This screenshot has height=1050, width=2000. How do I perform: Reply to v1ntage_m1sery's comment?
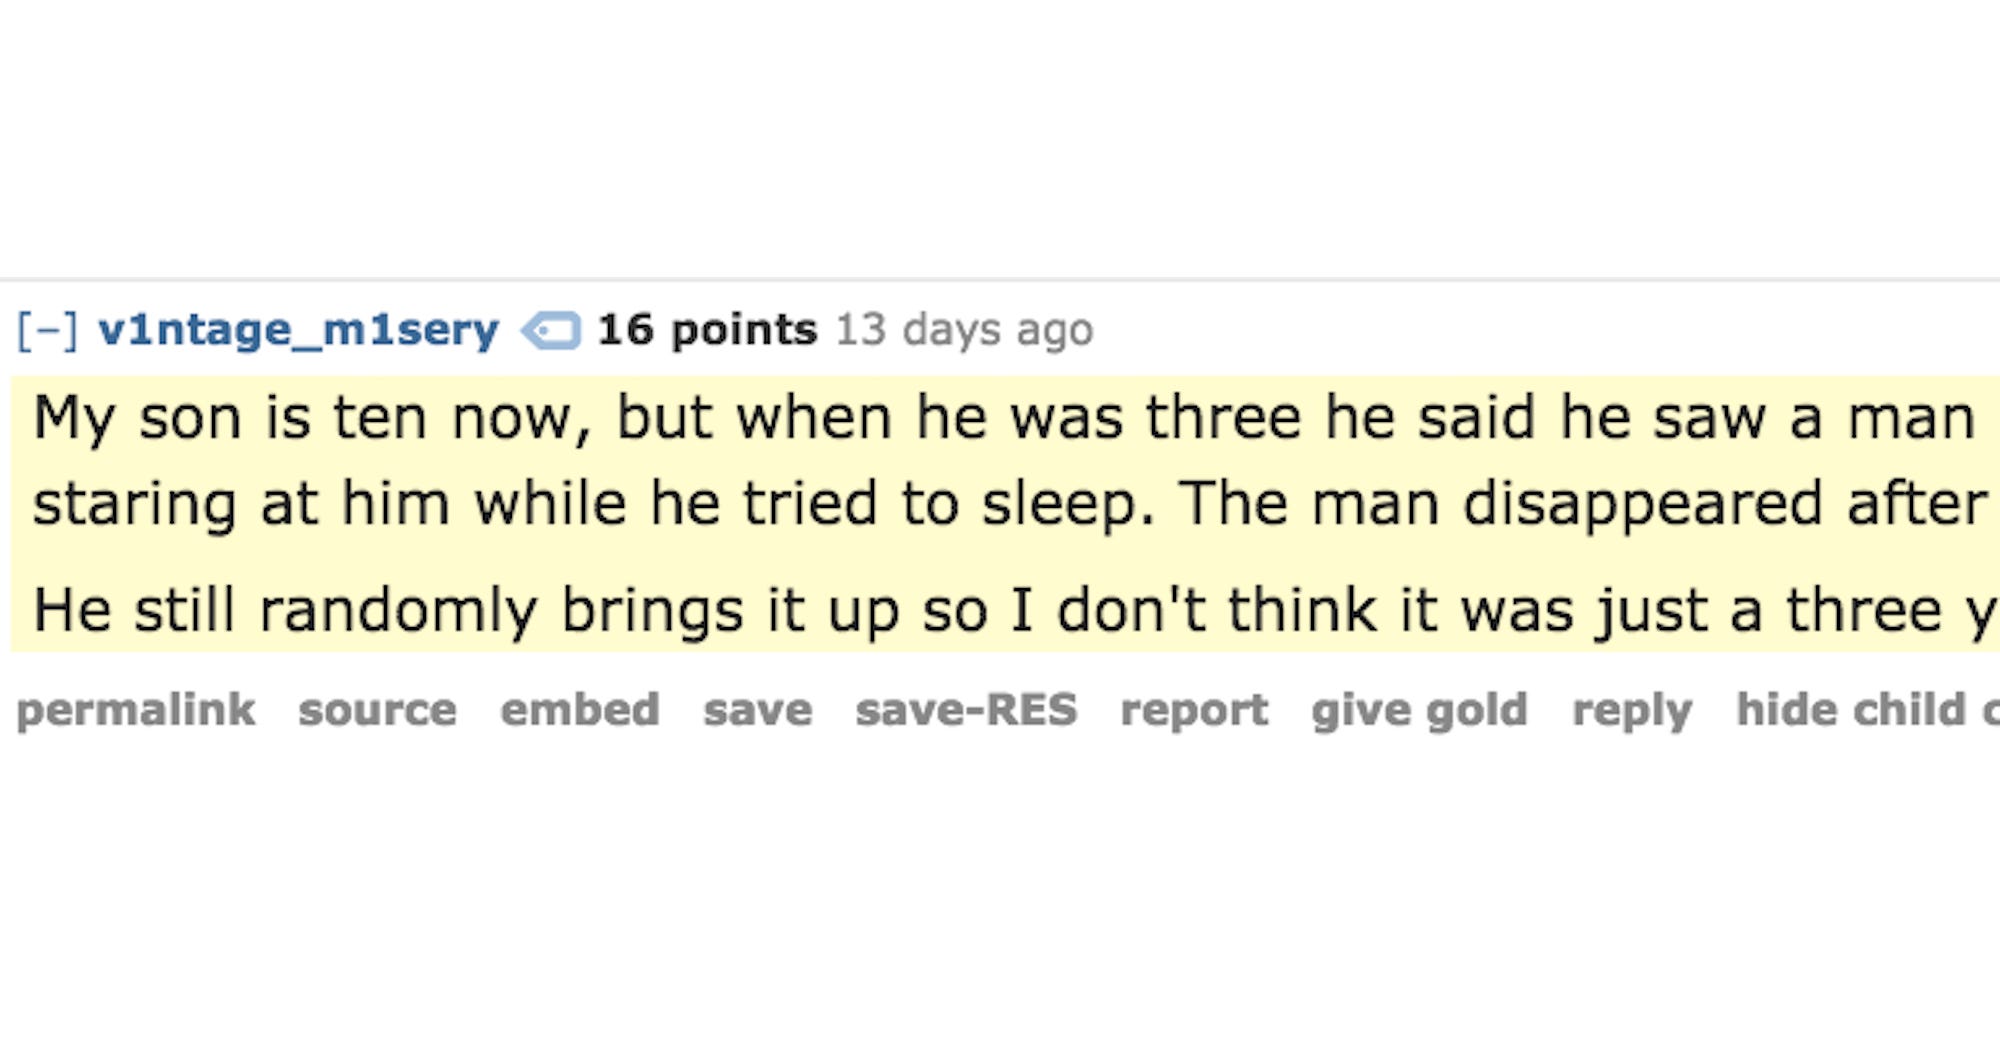point(1632,711)
